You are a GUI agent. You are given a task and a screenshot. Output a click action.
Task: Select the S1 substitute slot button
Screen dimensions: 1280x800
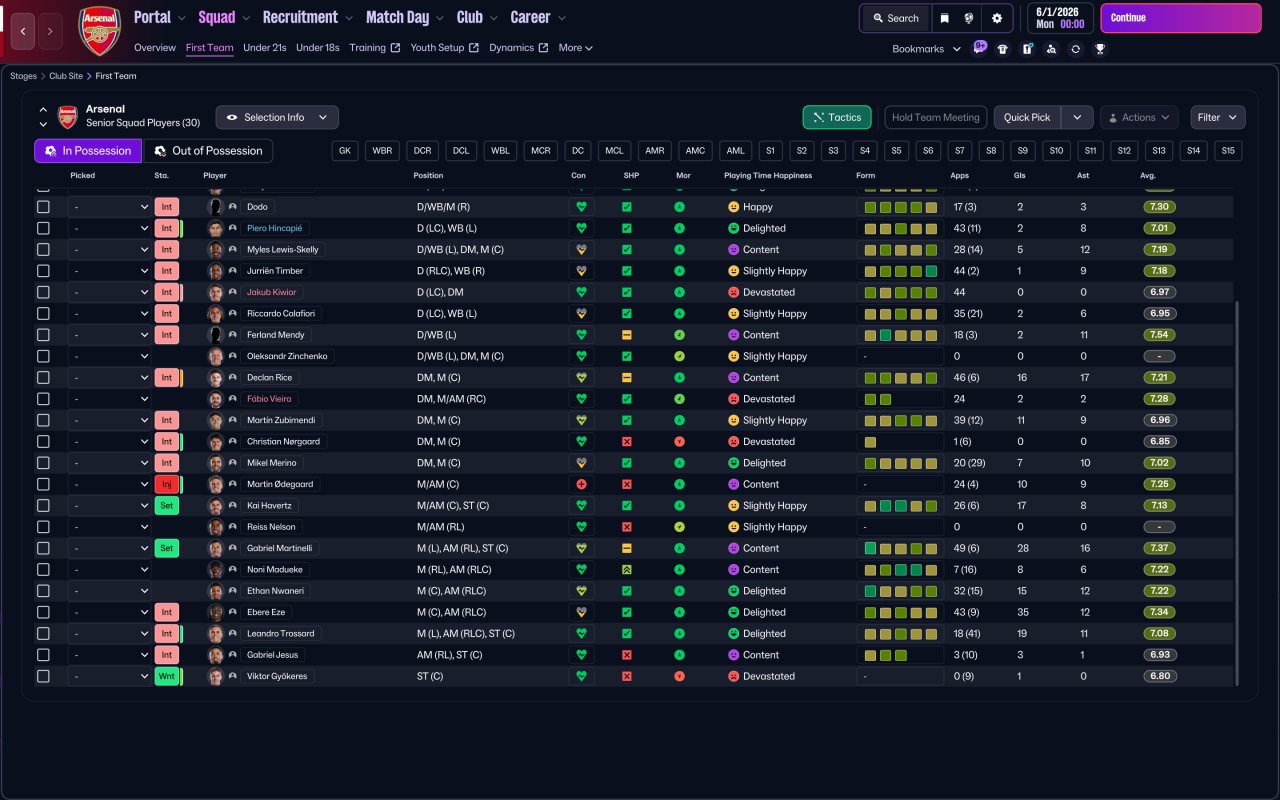[770, 151]
